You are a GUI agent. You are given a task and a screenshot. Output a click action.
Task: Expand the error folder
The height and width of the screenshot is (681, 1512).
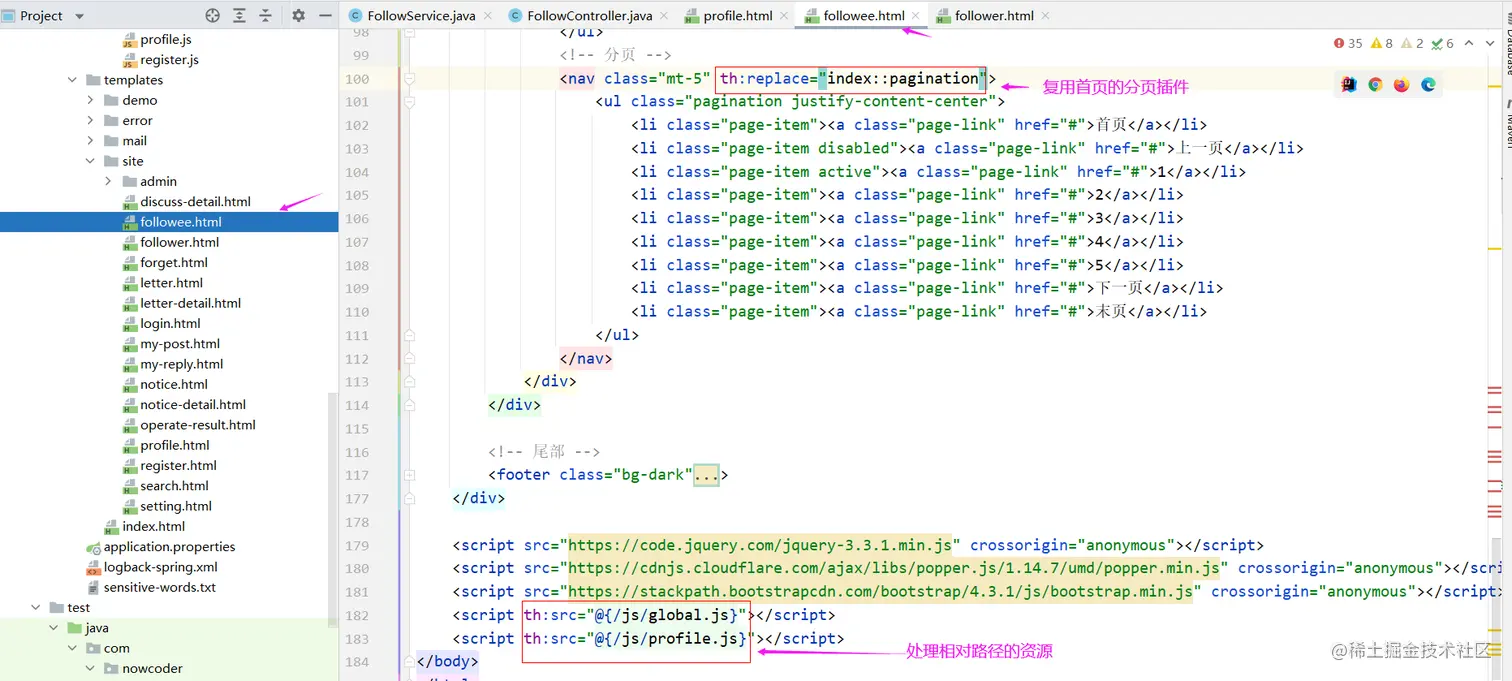pos(91,120)
